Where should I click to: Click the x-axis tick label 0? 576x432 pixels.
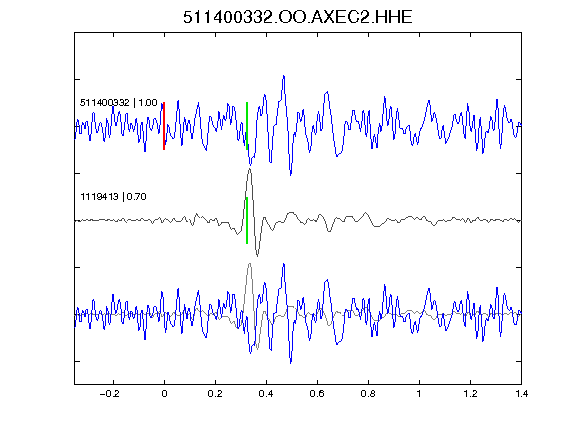point(164,394)
